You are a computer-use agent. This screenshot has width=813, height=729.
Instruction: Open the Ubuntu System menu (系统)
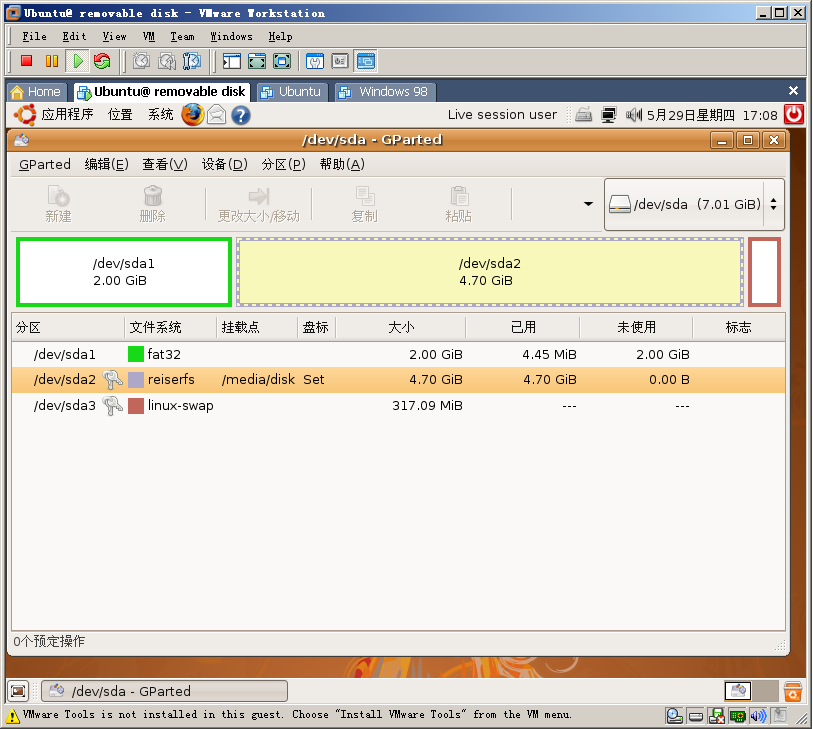tap(160, 115)
